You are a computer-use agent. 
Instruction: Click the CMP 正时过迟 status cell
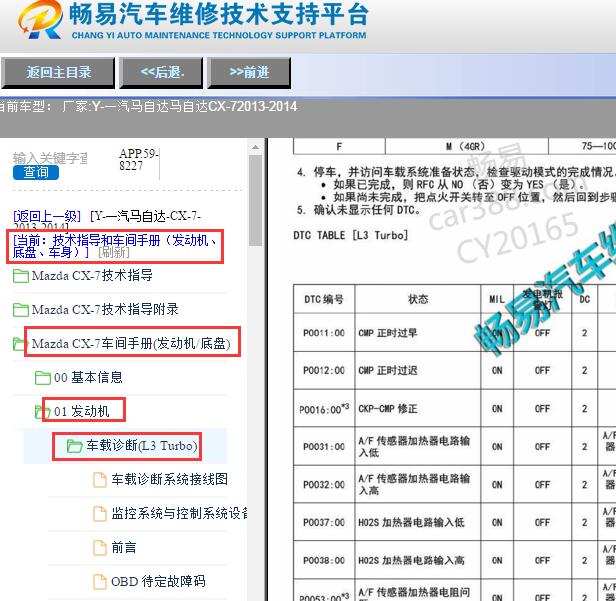pos(418,370)
